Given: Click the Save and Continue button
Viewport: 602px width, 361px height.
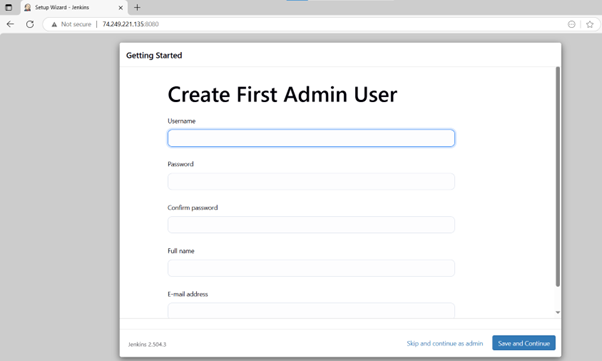Looking at the screenshot, I should (524, 343).
